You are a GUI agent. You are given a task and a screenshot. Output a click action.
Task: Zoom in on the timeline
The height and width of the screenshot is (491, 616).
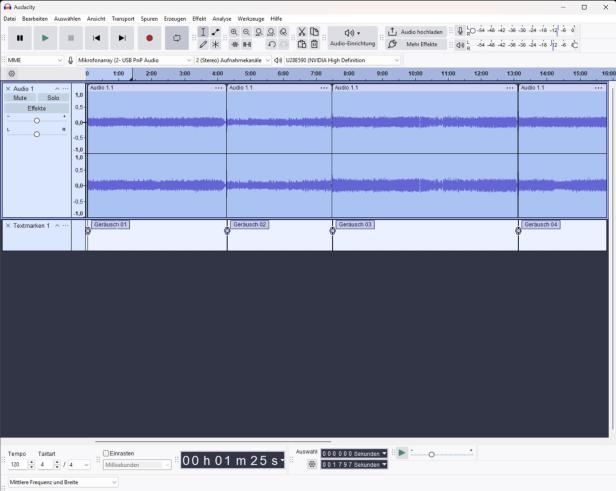pos(234,32)
